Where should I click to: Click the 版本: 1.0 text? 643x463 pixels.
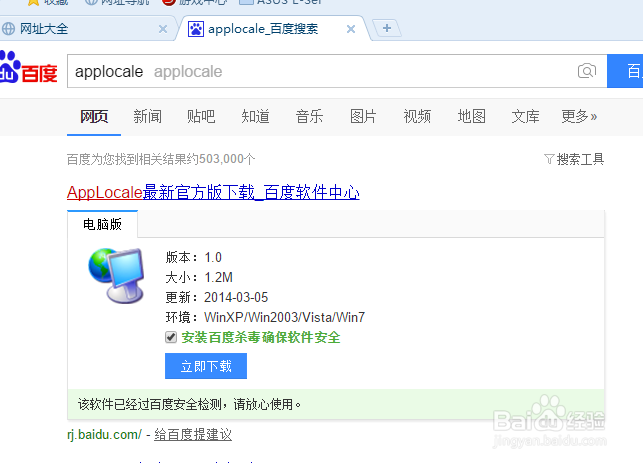(x=194, y=258)
